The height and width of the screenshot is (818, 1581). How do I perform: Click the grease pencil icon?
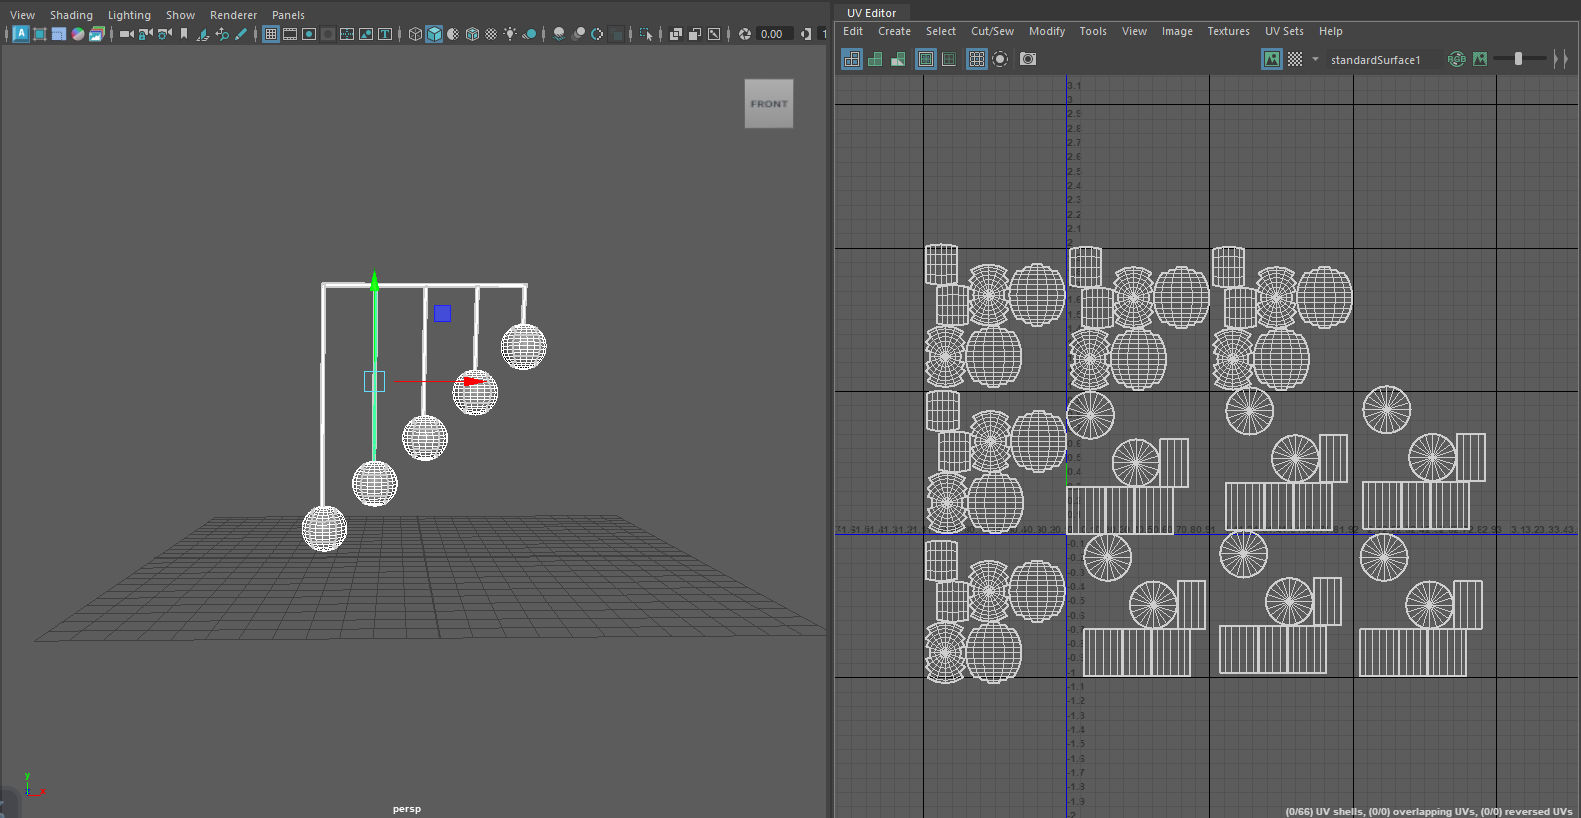[241, 34]
